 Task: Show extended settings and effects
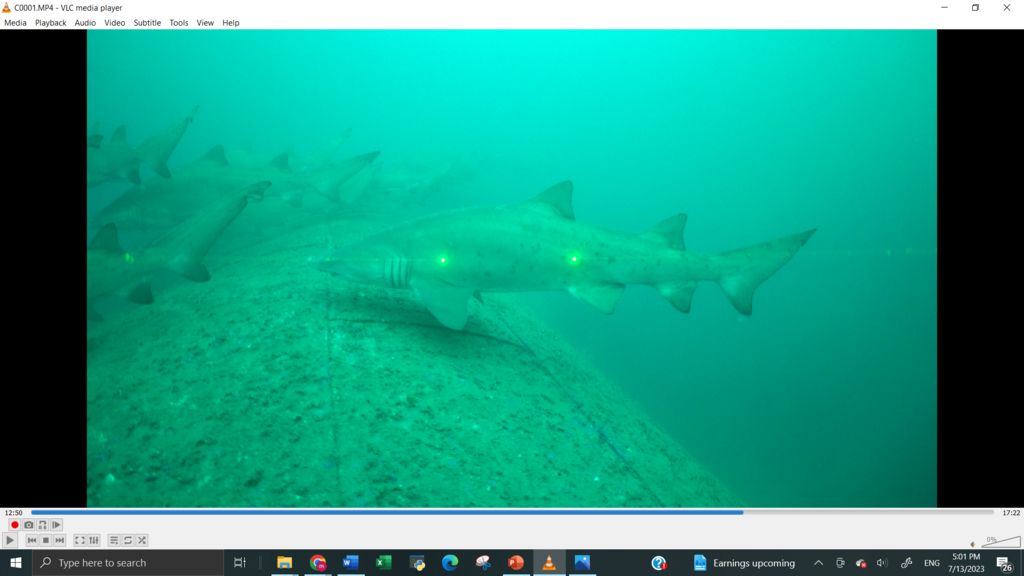(94, 540)
